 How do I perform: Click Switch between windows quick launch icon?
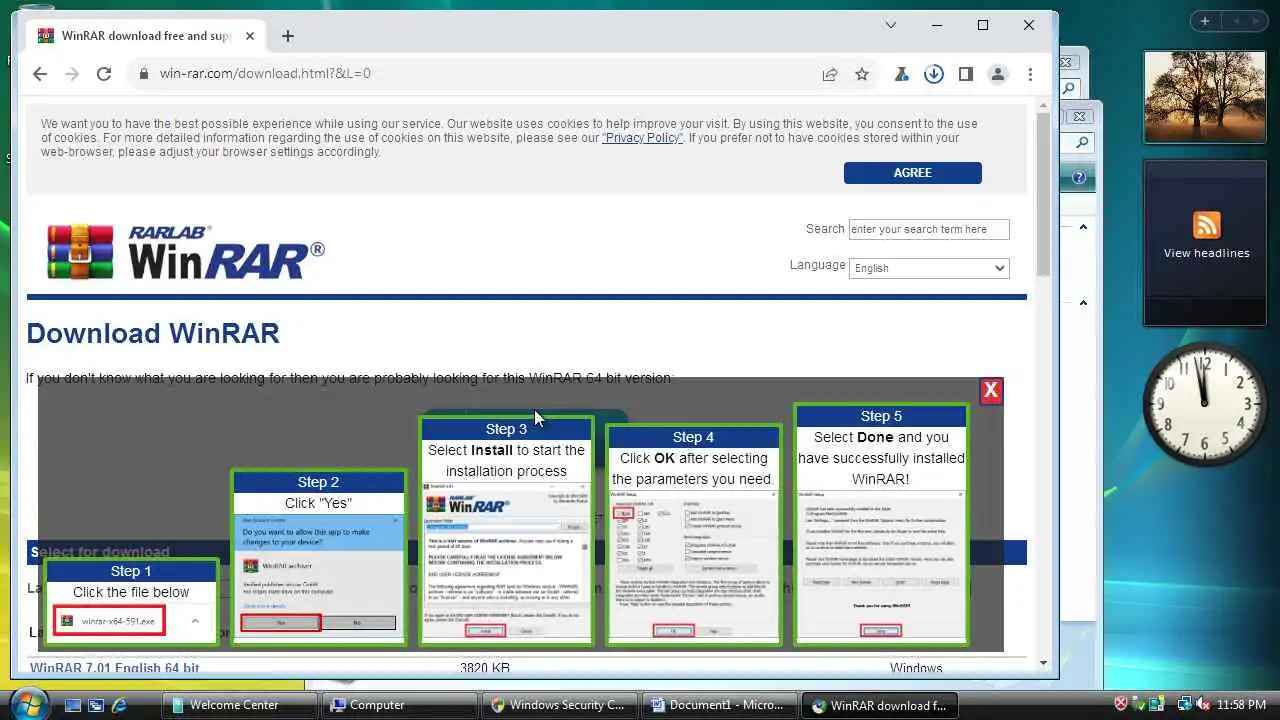[96, 705]
